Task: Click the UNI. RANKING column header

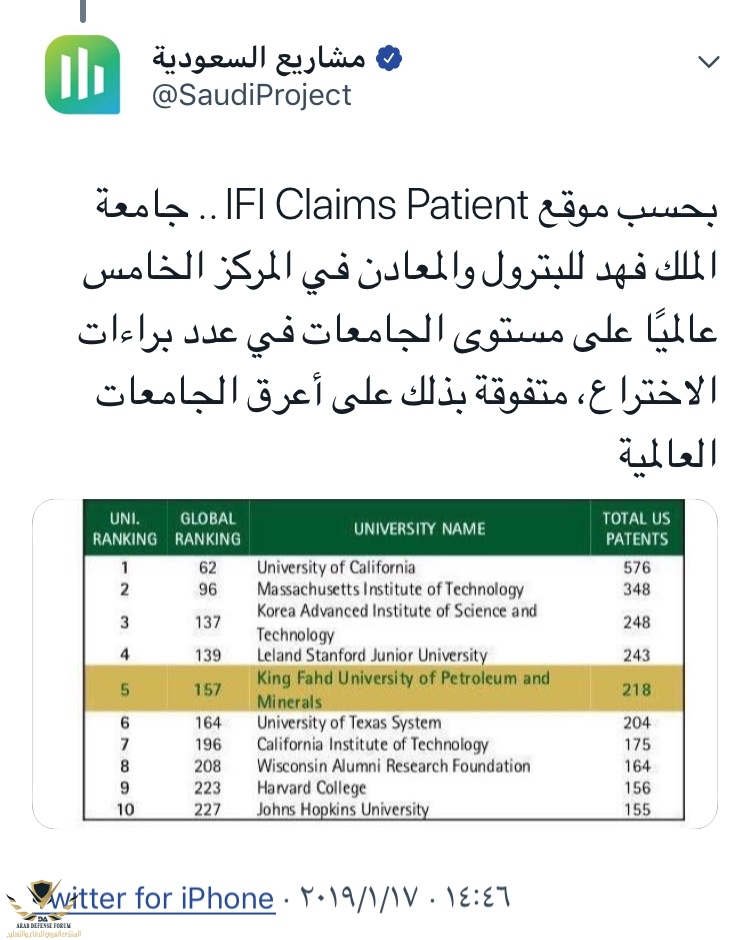Action: pyautogui.click(x=124, y=528)
